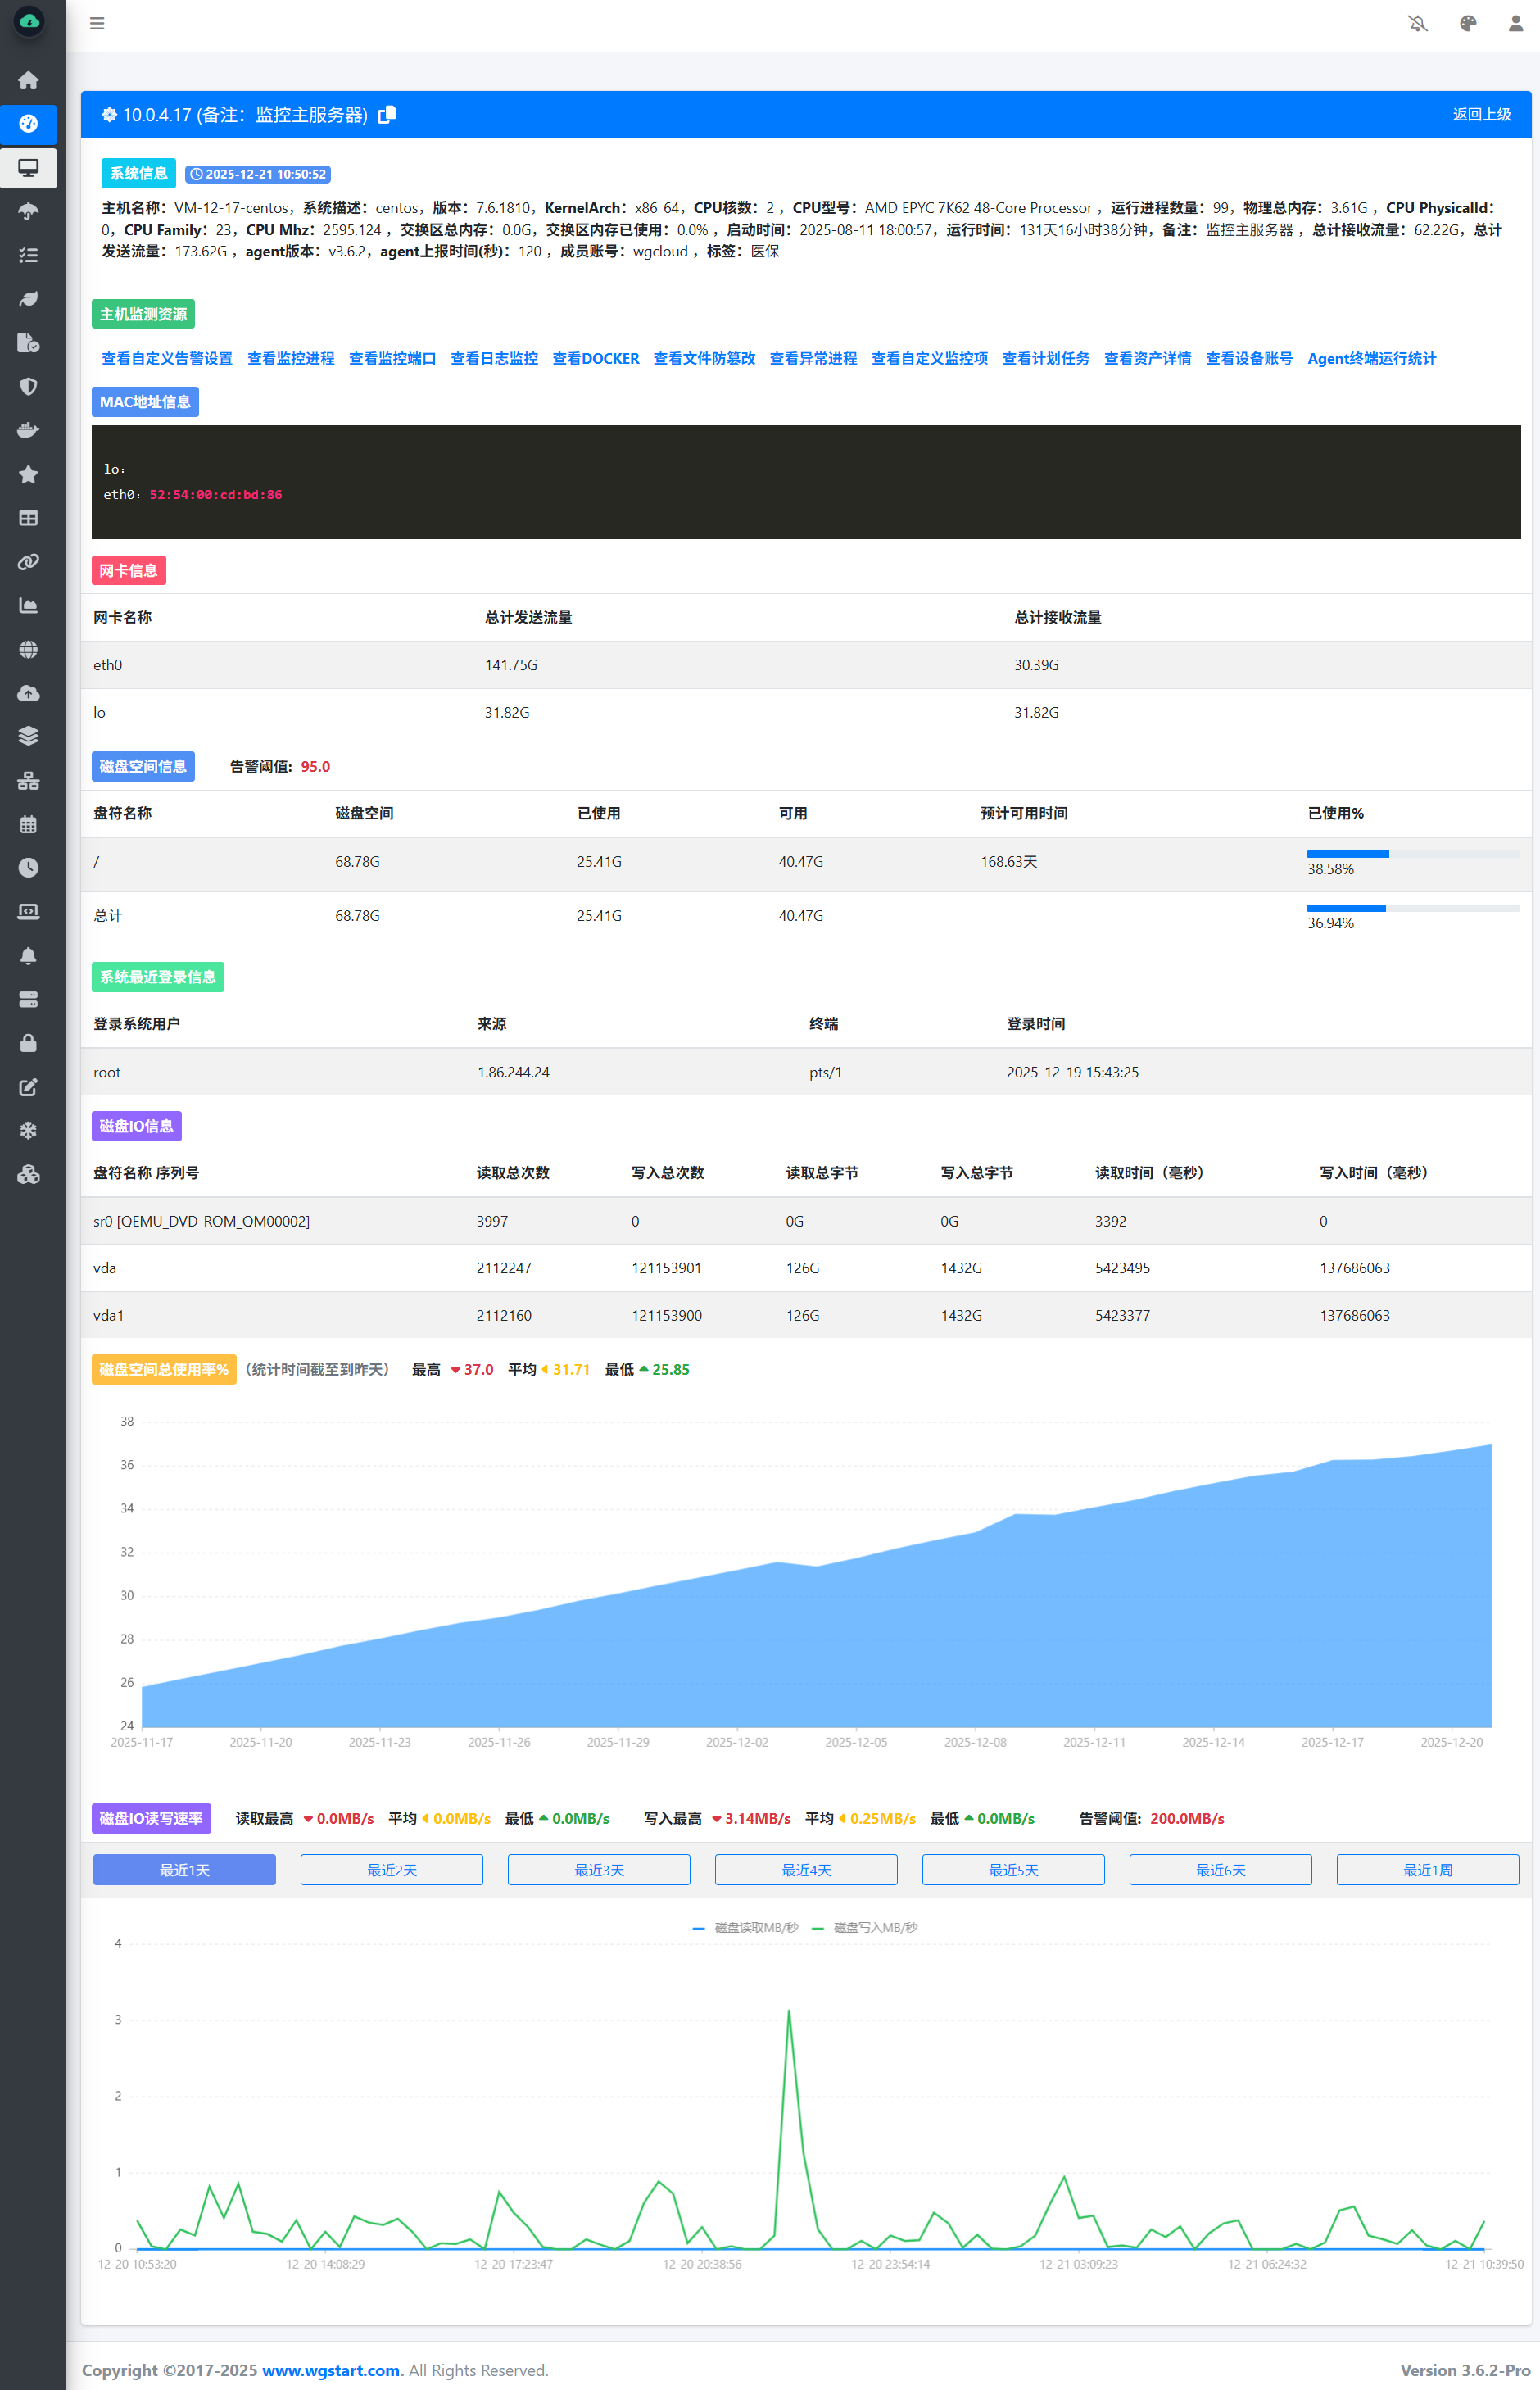This screenshot has width=1540, height=2390.
Task: Click the eth0 MAC address 52:54:00:cd:bd:86
Action: coord(216,494)
